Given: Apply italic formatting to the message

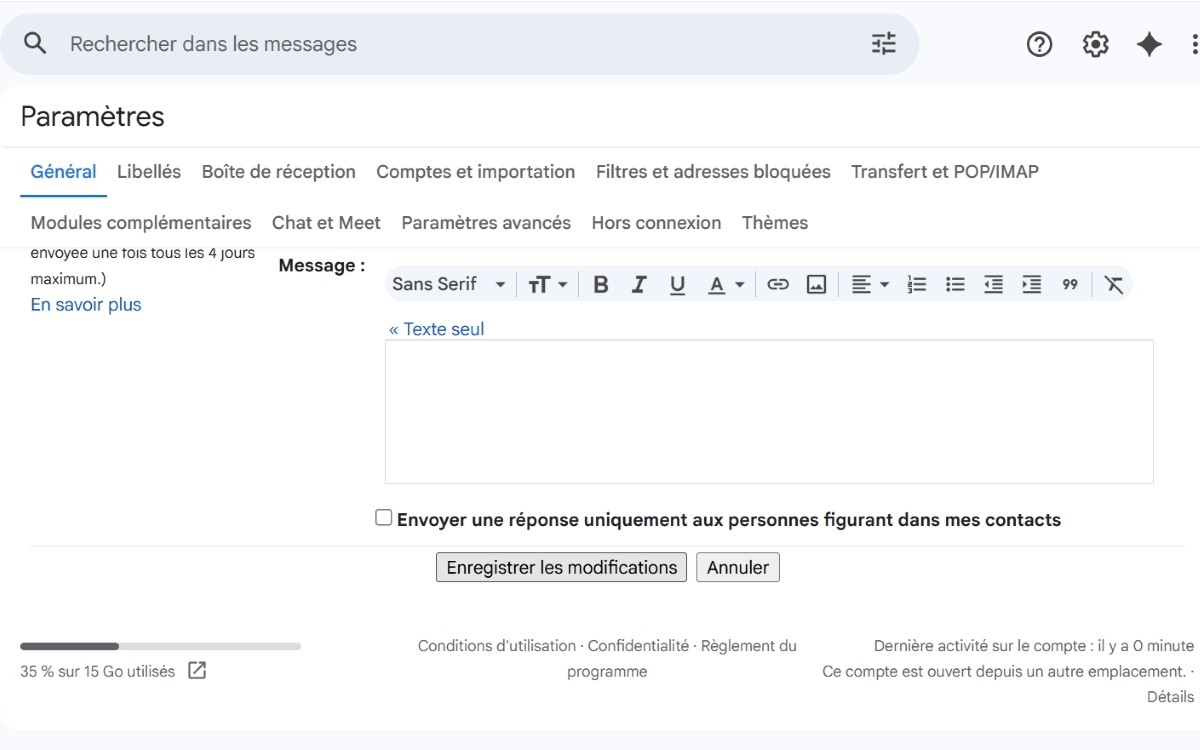Looking at the screenshot, I should click(639, 284).
